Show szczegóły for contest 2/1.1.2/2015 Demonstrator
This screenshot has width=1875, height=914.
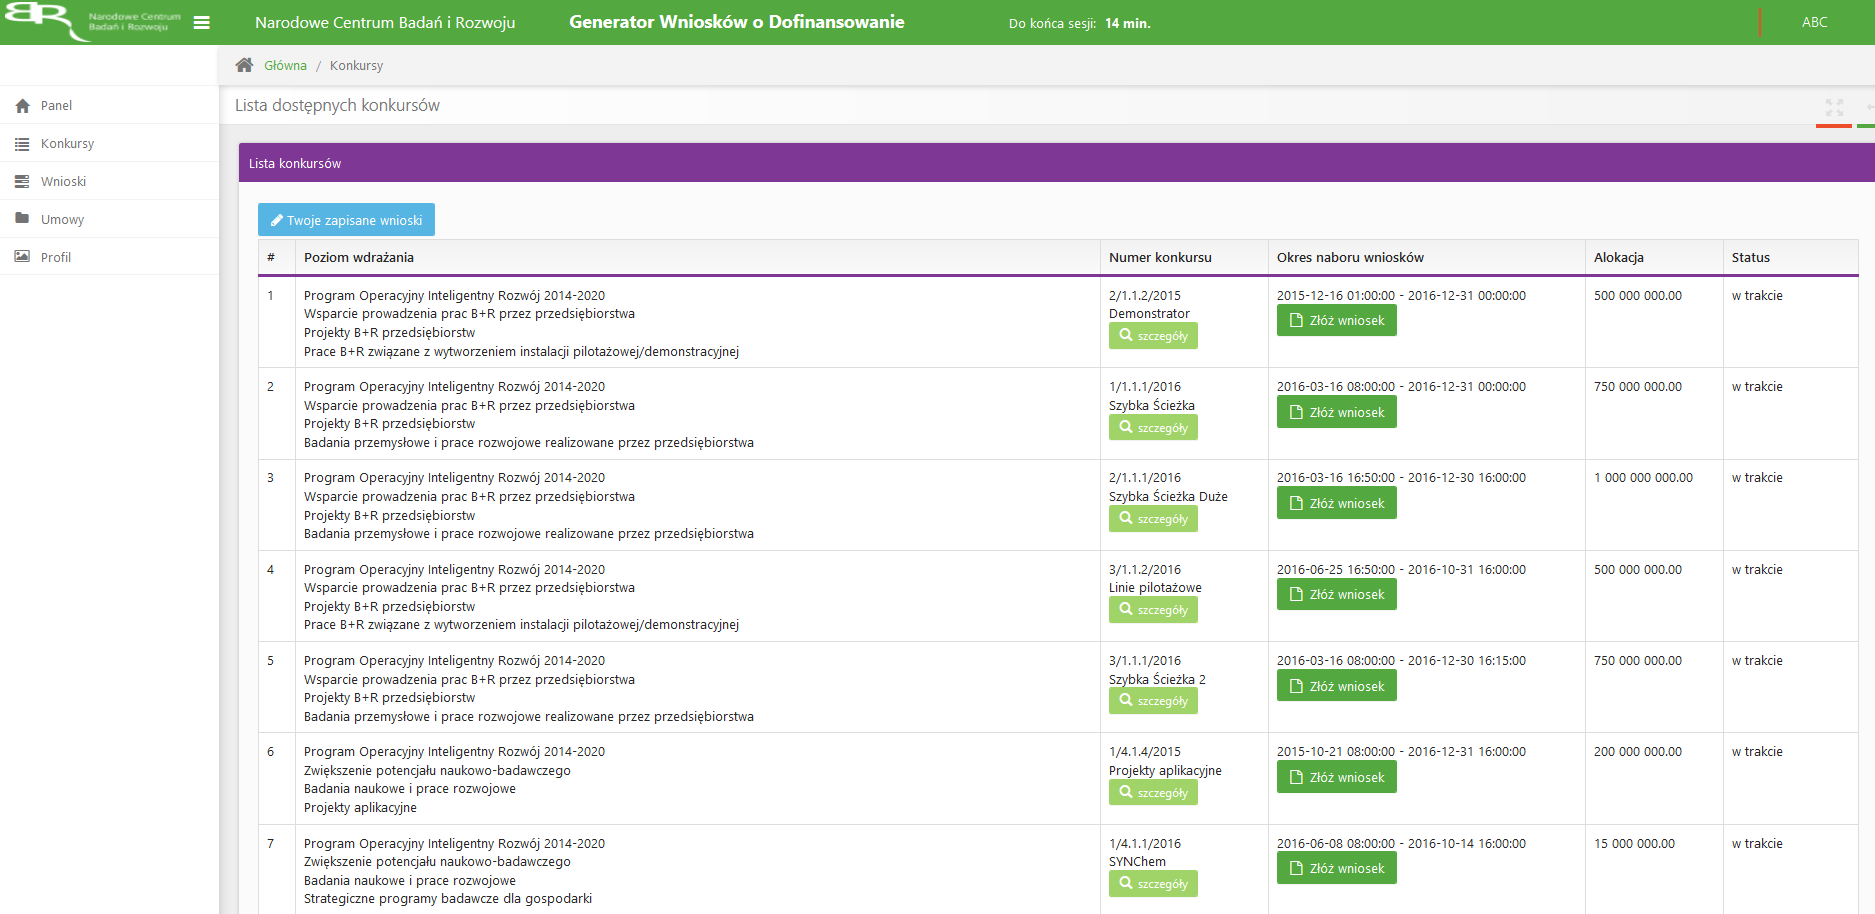pos(1153,336)
